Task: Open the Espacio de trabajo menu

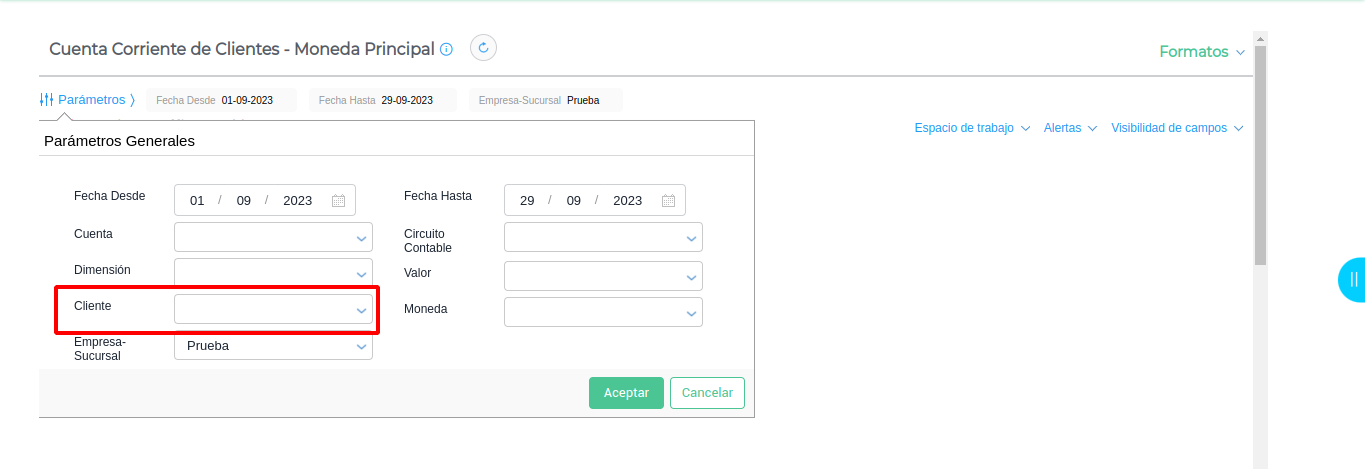Action: pyautogui.click(x=971, y=128)
